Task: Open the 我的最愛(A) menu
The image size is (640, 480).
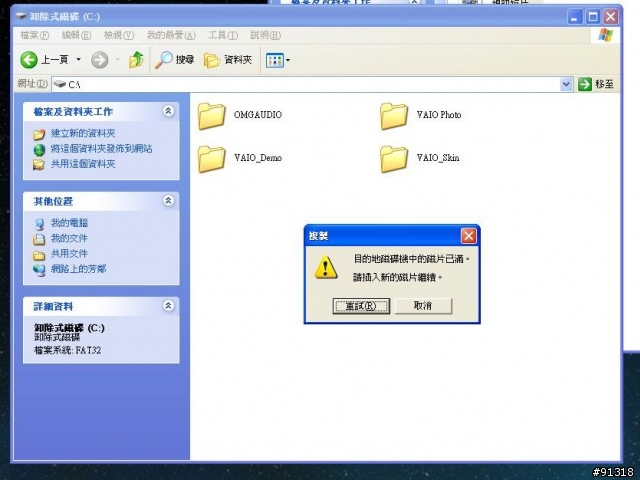Action: (x=171, y=36)
